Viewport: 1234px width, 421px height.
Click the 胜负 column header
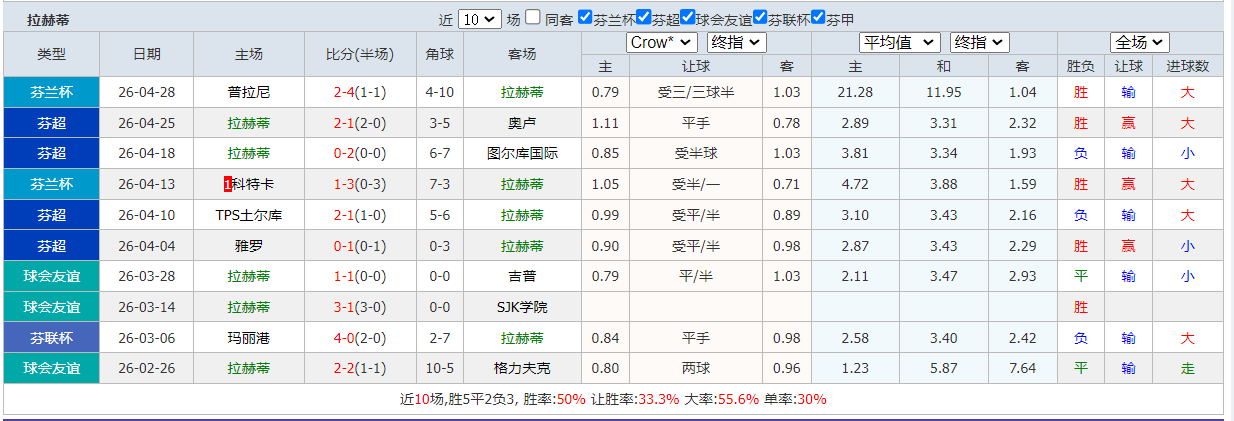click(x=1080, y=66)
